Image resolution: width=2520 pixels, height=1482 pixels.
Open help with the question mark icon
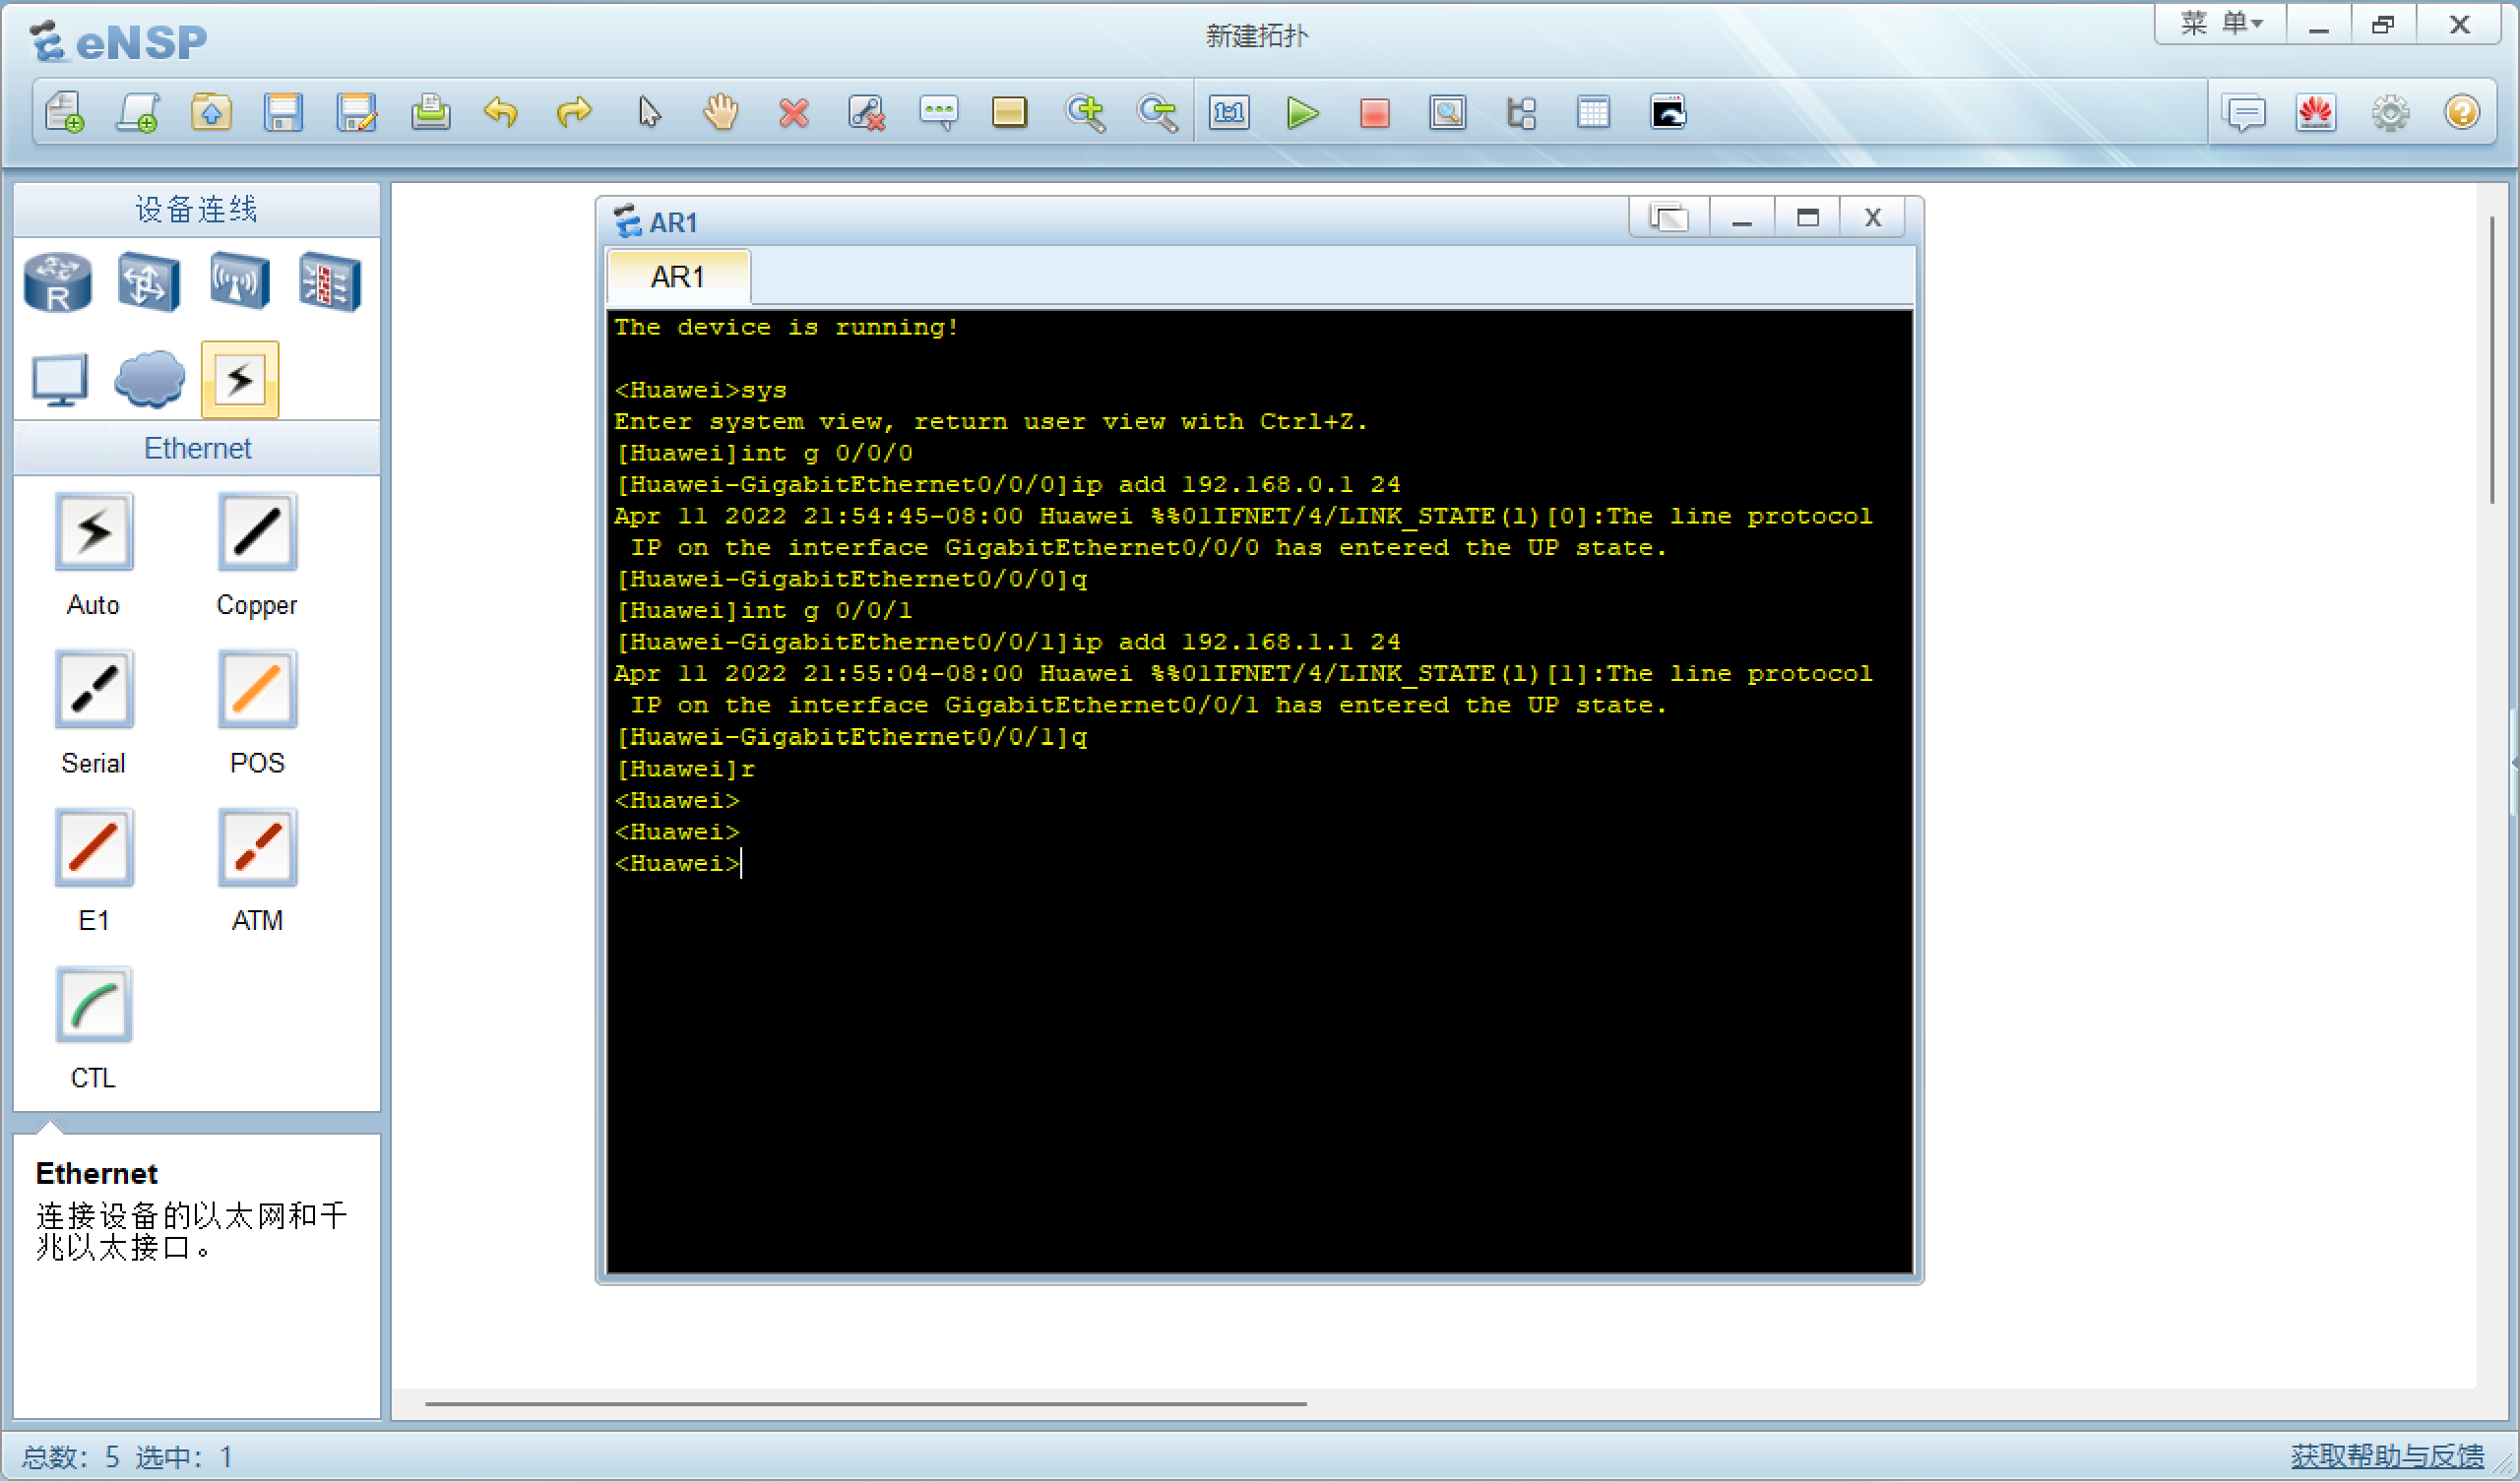pos(2462,112)
